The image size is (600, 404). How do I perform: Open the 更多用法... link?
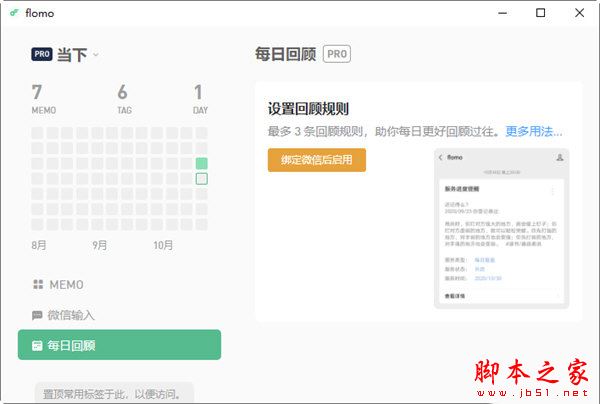tap(534, 131)
